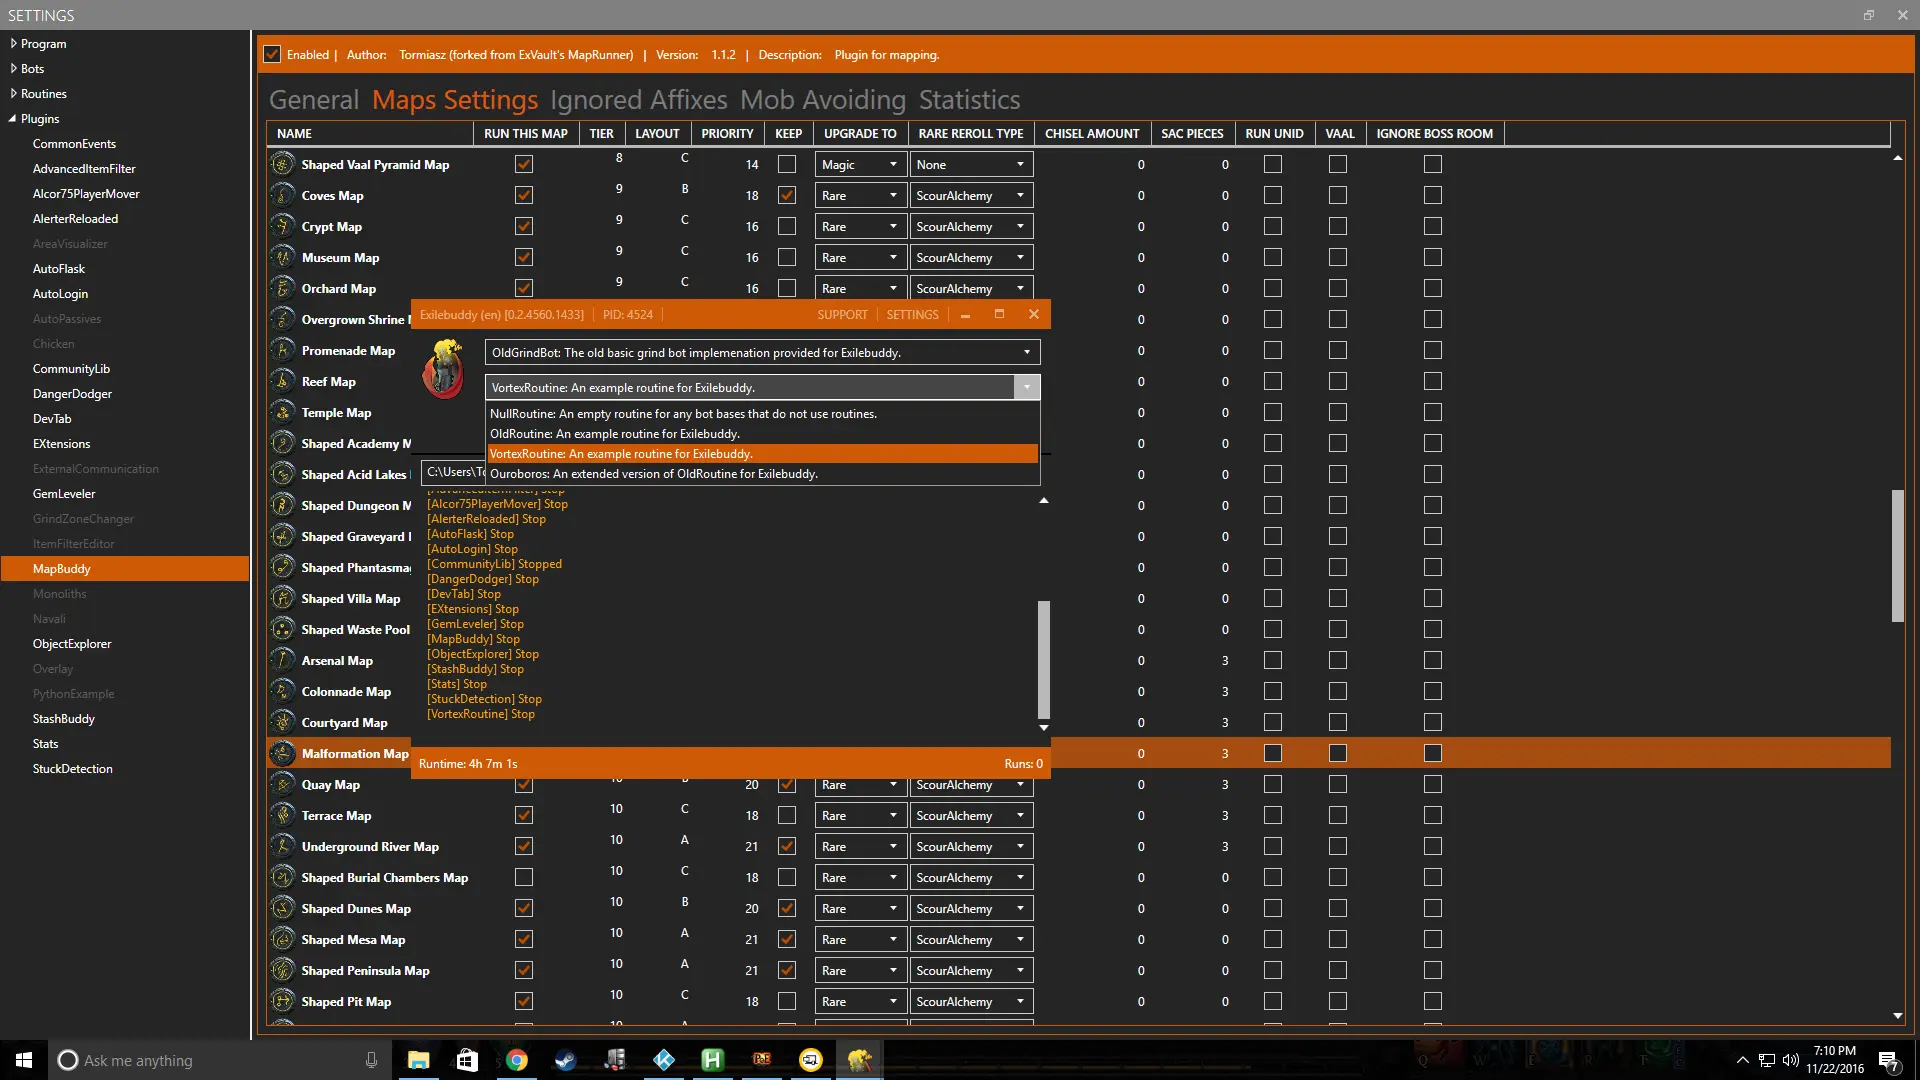Click the Coves Map row icon
This screenshot has width=1920, height=1080.
click(283, 195)
